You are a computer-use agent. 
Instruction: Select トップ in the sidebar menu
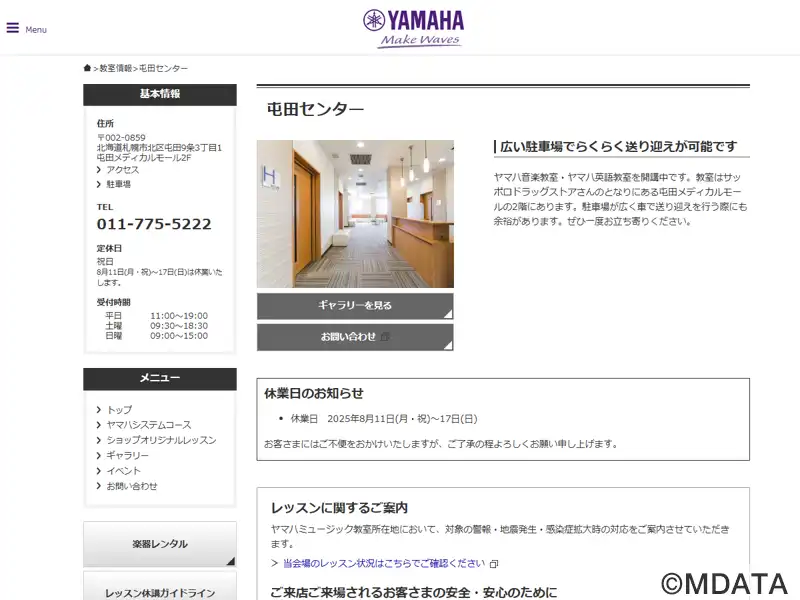[x=119, y=410]
